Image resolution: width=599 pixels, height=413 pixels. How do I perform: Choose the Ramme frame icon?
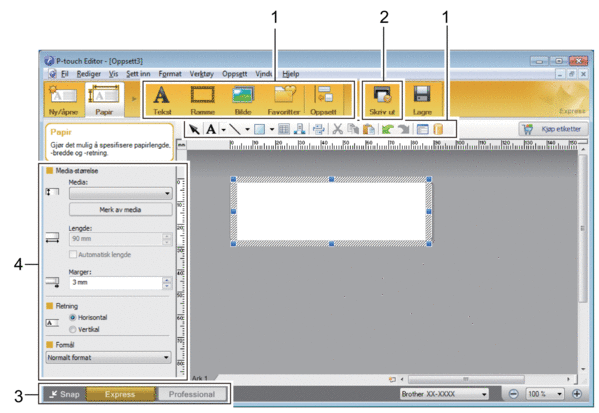click(x=202, y=95)
